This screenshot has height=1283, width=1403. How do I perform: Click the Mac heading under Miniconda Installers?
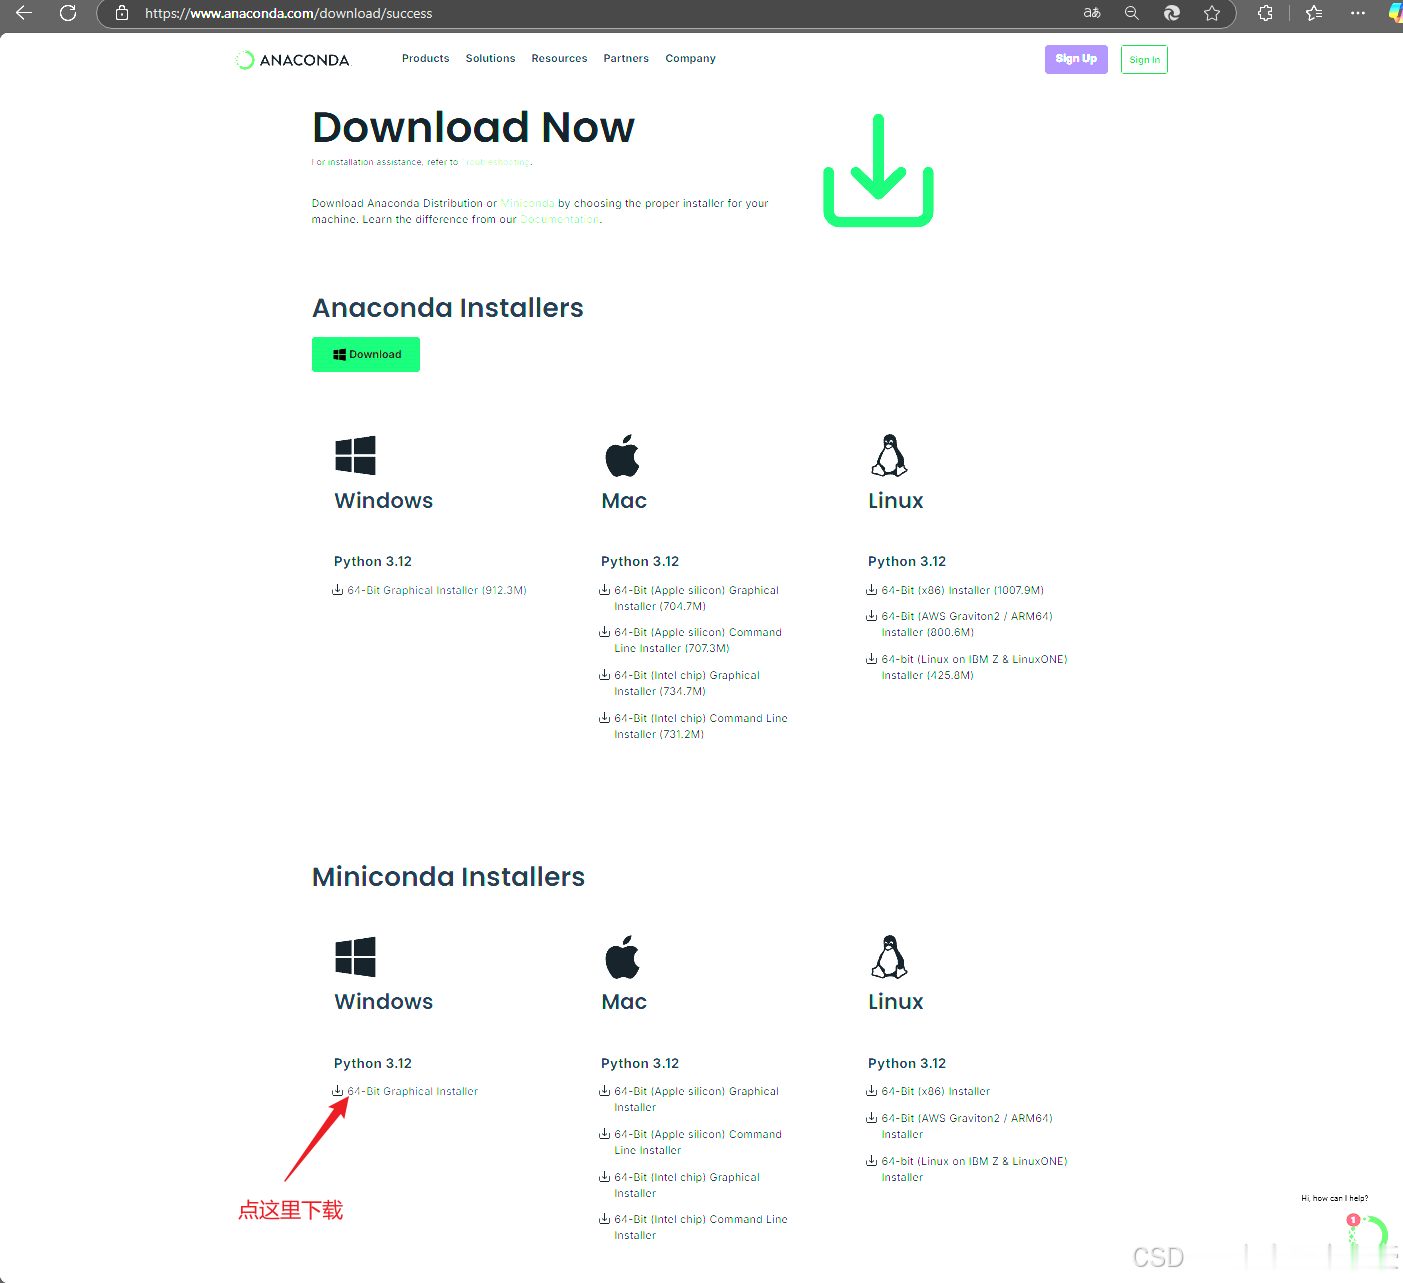(x=624, y=1001)
